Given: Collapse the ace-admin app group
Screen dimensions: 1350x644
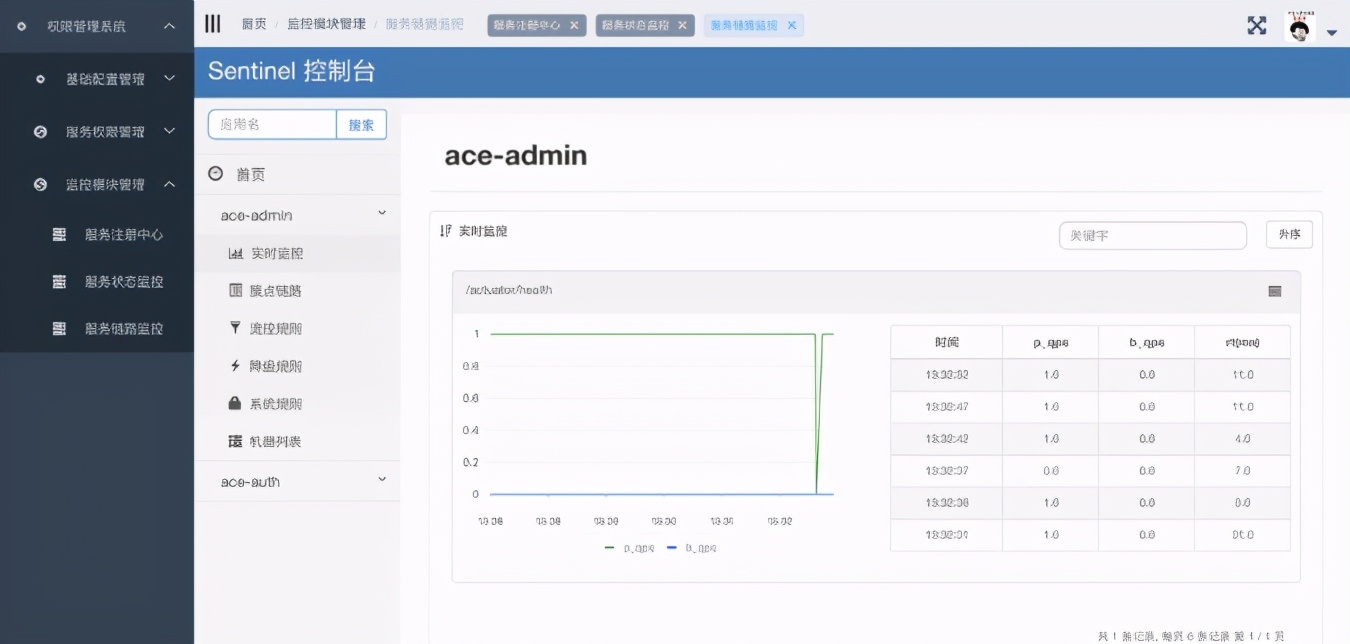Looking at the screenshot, I should click(381, 214).
